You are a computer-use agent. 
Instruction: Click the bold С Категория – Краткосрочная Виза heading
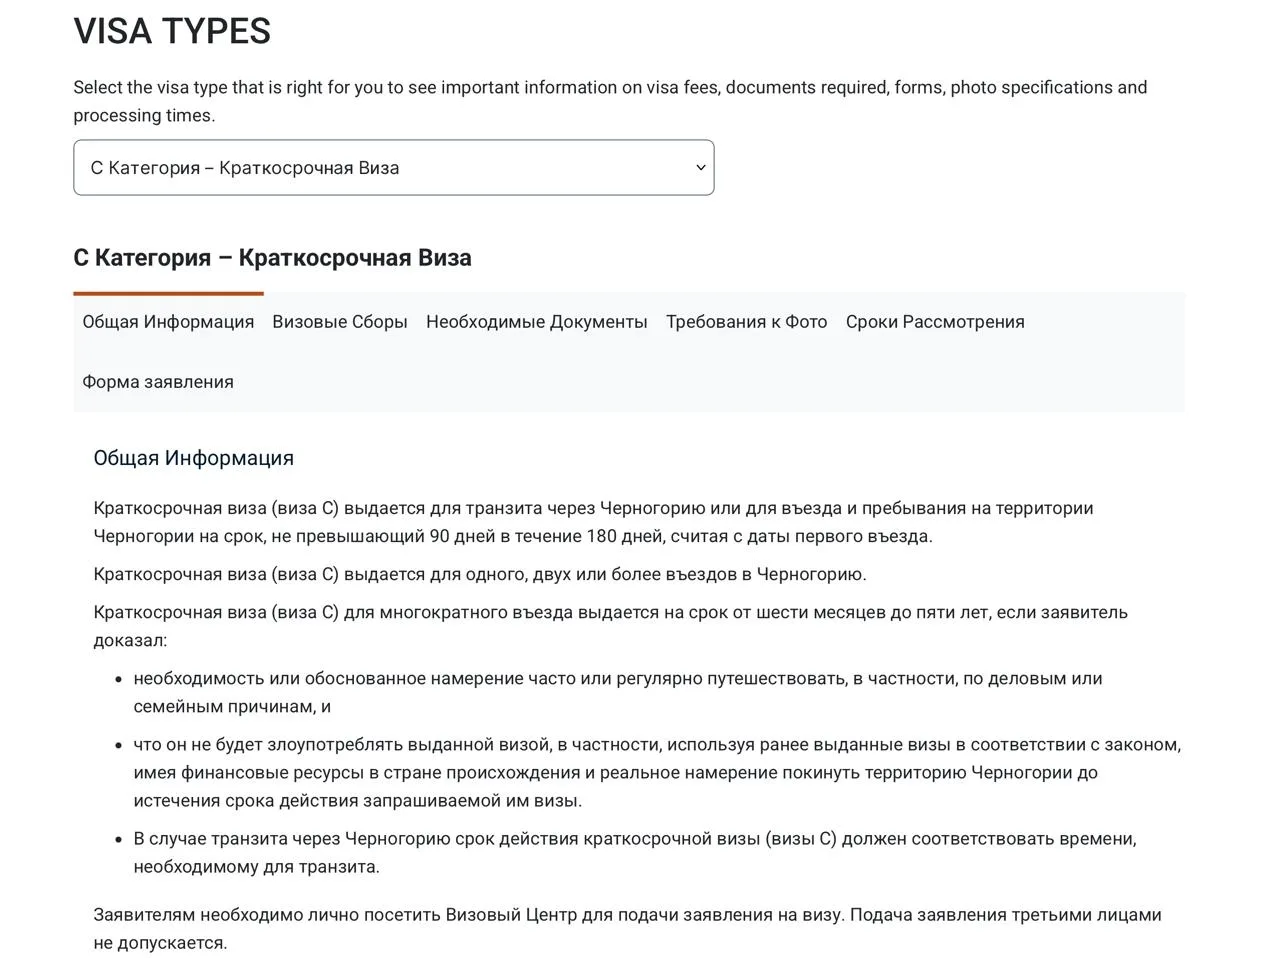(272, 258)
